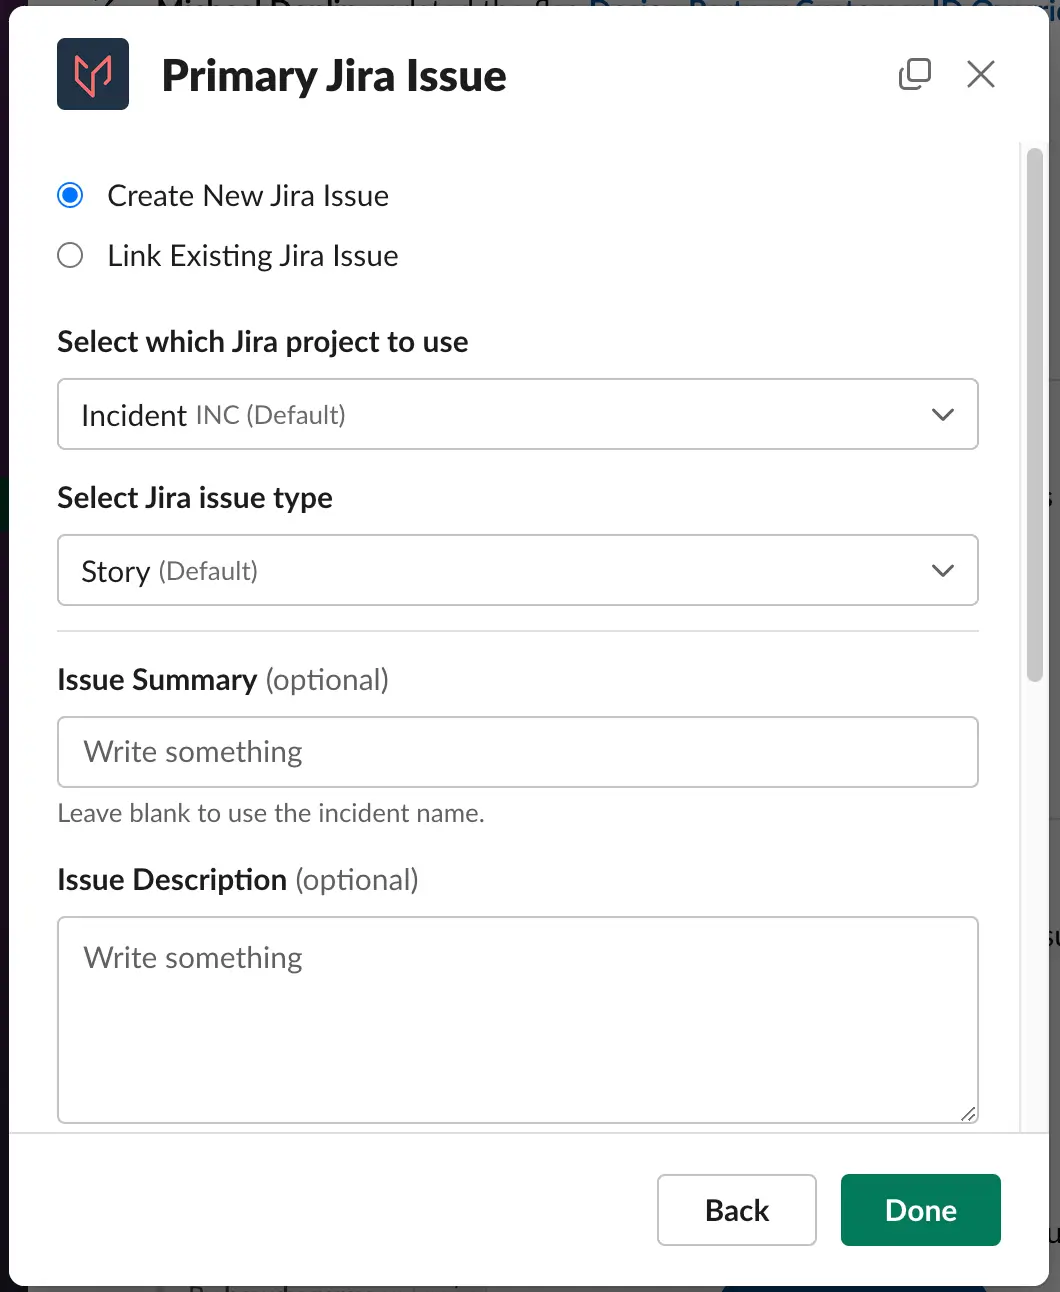The width and height of the screenshot is (1060, 1292).
Task: Click the 'Leave blank to use the incident name' hint
Action: coord(271,813)
